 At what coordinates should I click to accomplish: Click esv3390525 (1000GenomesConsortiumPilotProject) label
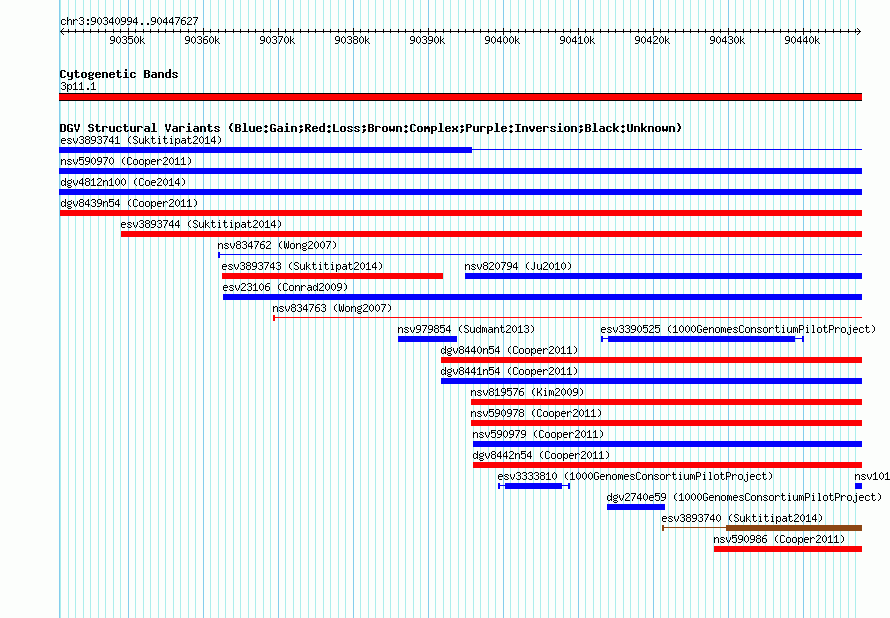click(x=738, y=329)
